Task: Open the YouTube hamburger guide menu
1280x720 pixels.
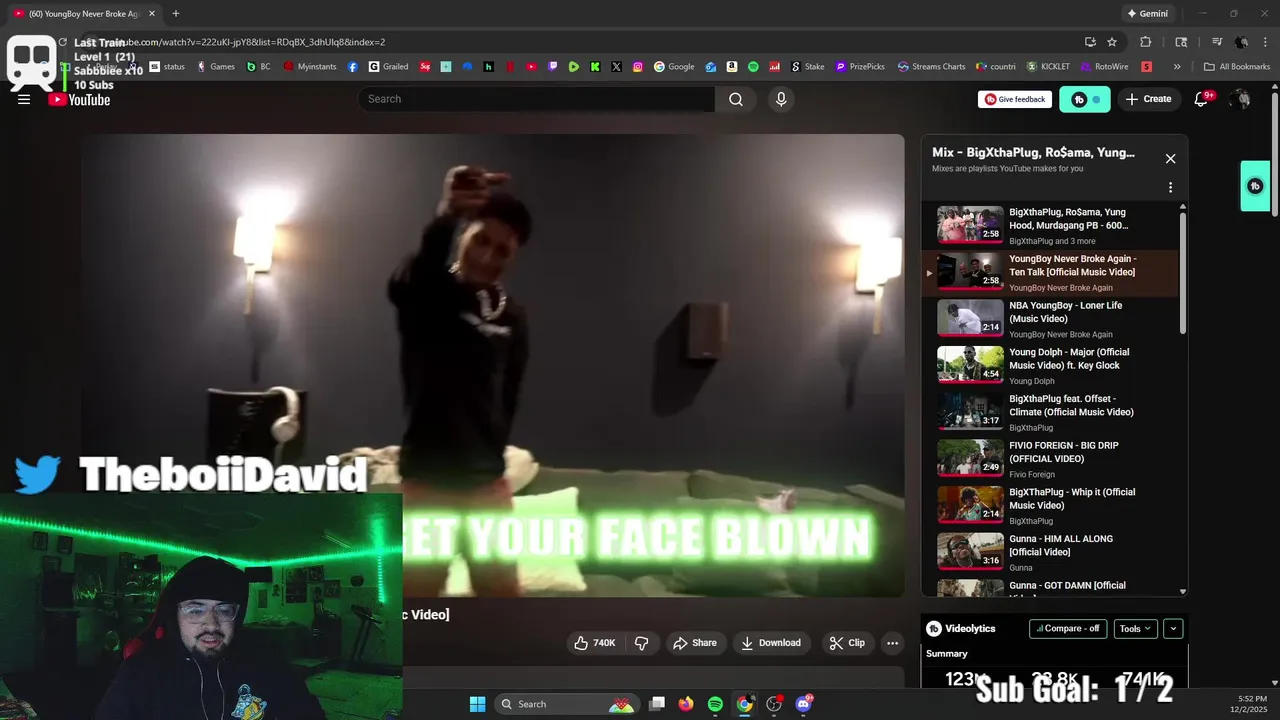Action: click(x=24, y=99)
